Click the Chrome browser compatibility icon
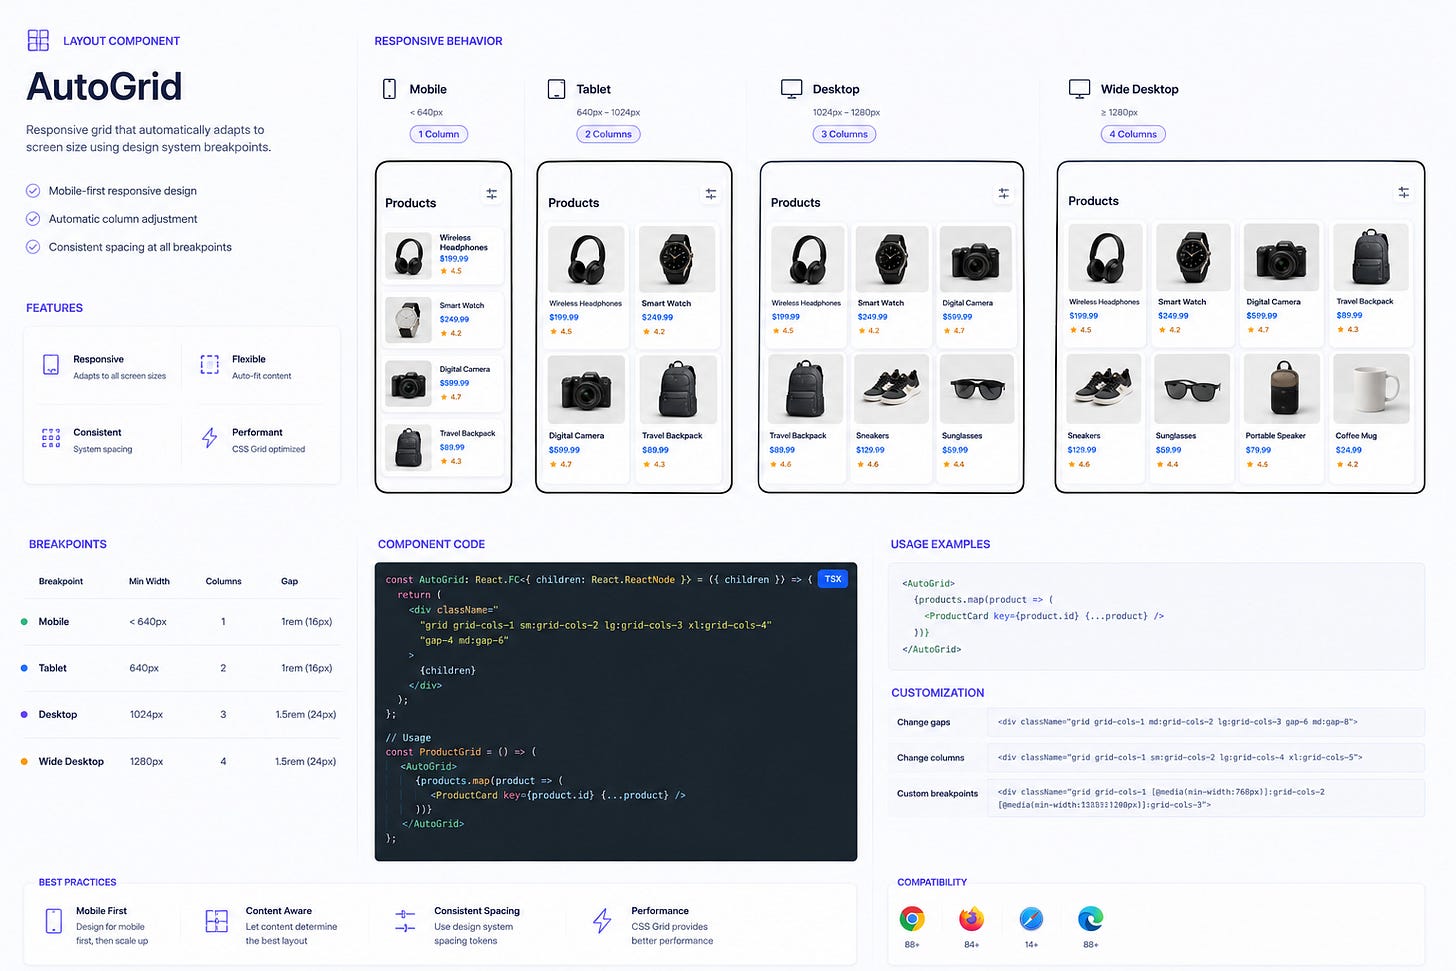 click(x=912, y=919)
